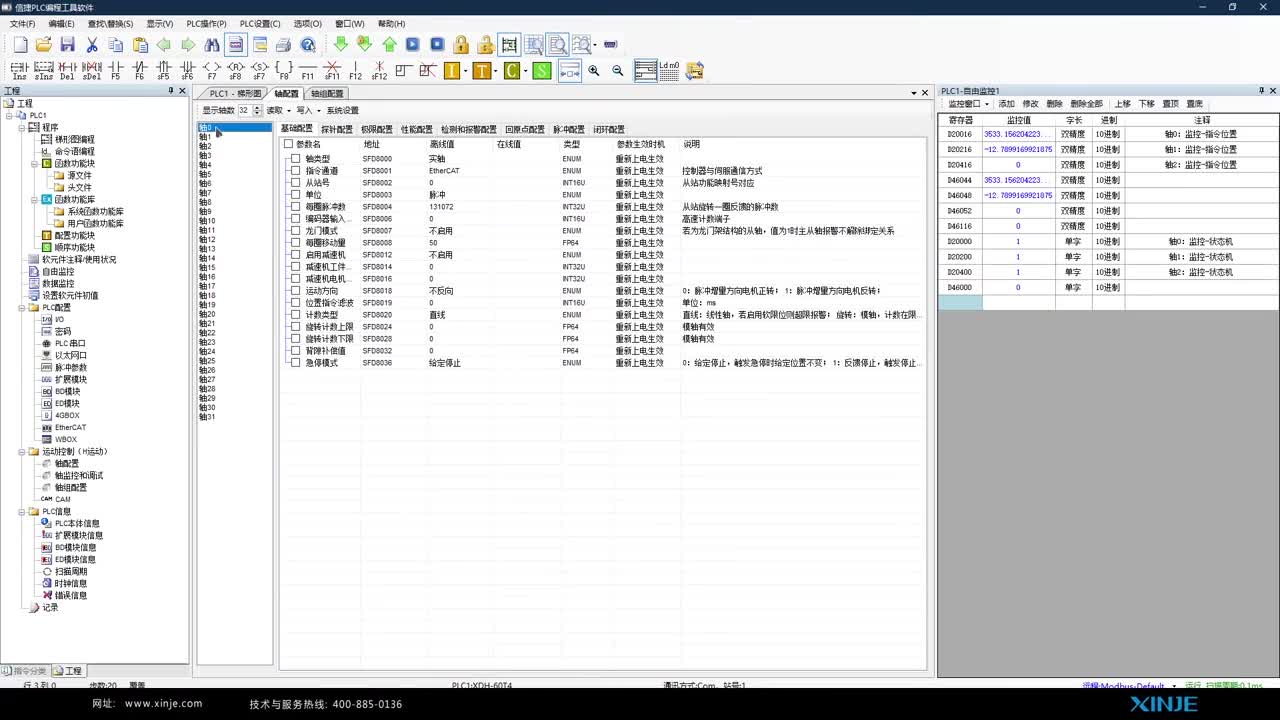This screenshot has width=1280, height=720.
Task: Click the F12 vertical line icon
Action: pyautogui.click(x=356, y=70)
